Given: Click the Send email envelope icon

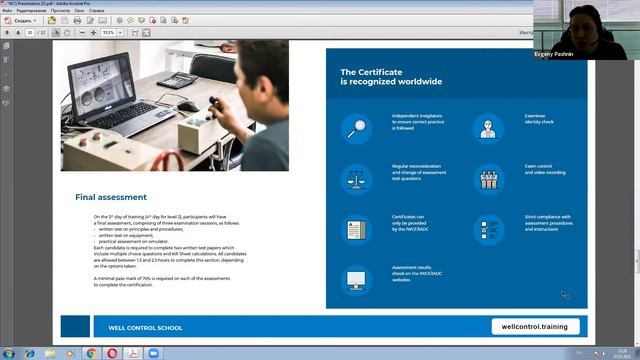Looking at the screenshot, I should tap(102, 20).
